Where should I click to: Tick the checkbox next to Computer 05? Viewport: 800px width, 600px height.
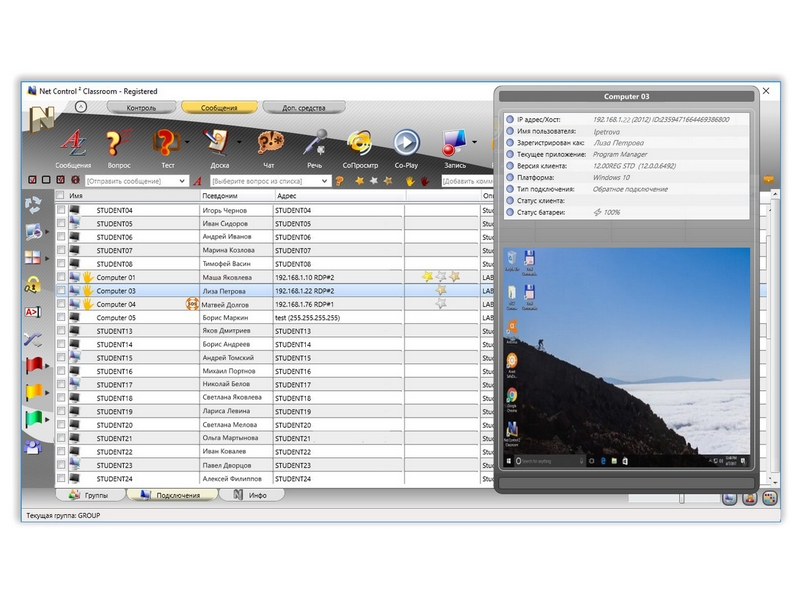[x=61, y=317]
